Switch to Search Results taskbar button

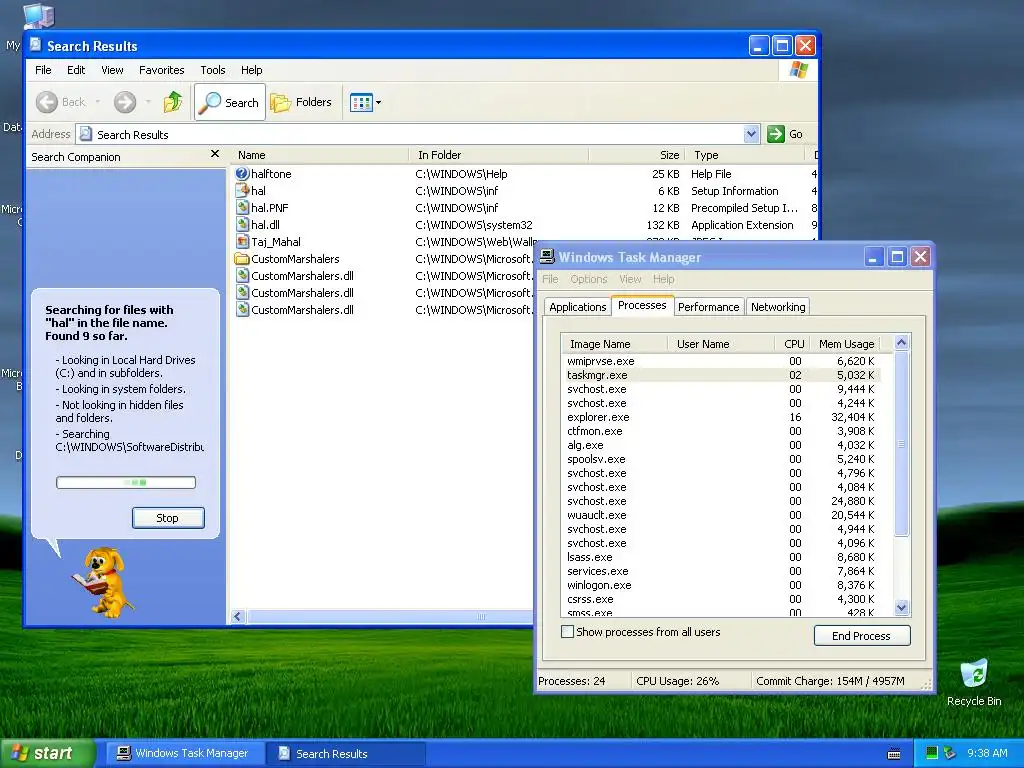tap(345, 753)
